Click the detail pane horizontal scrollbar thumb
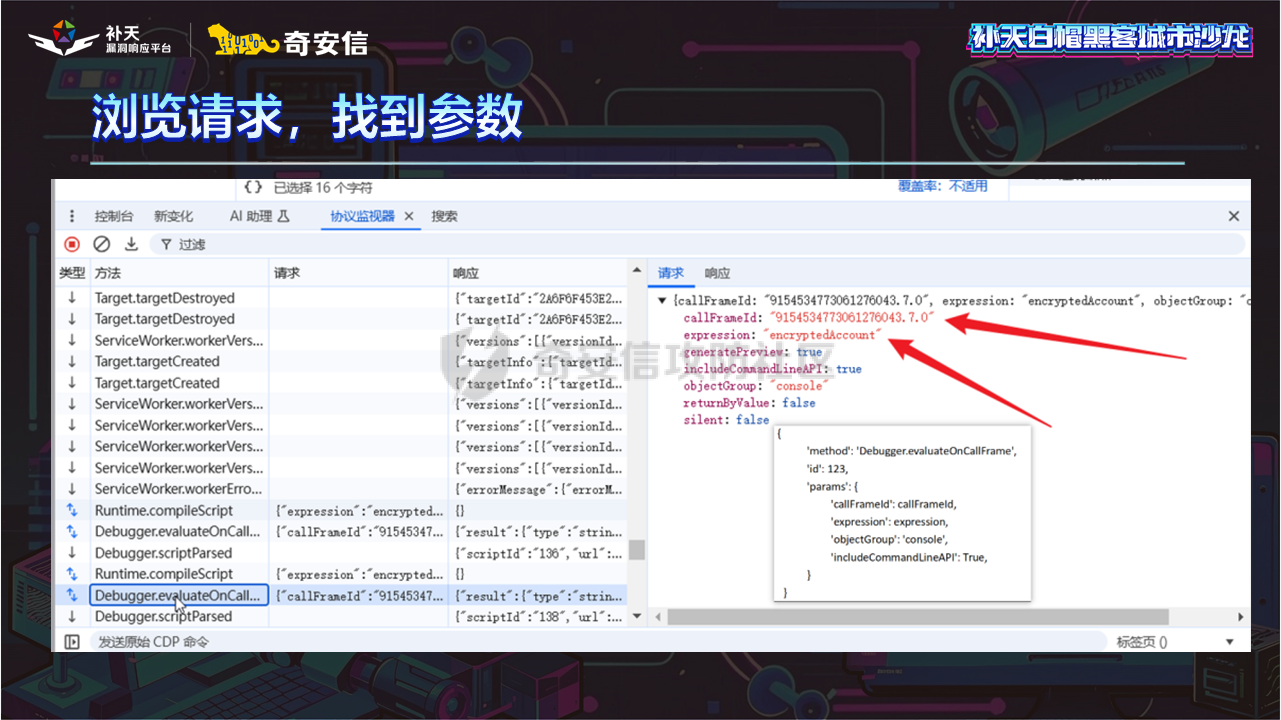 pos(920,617)
